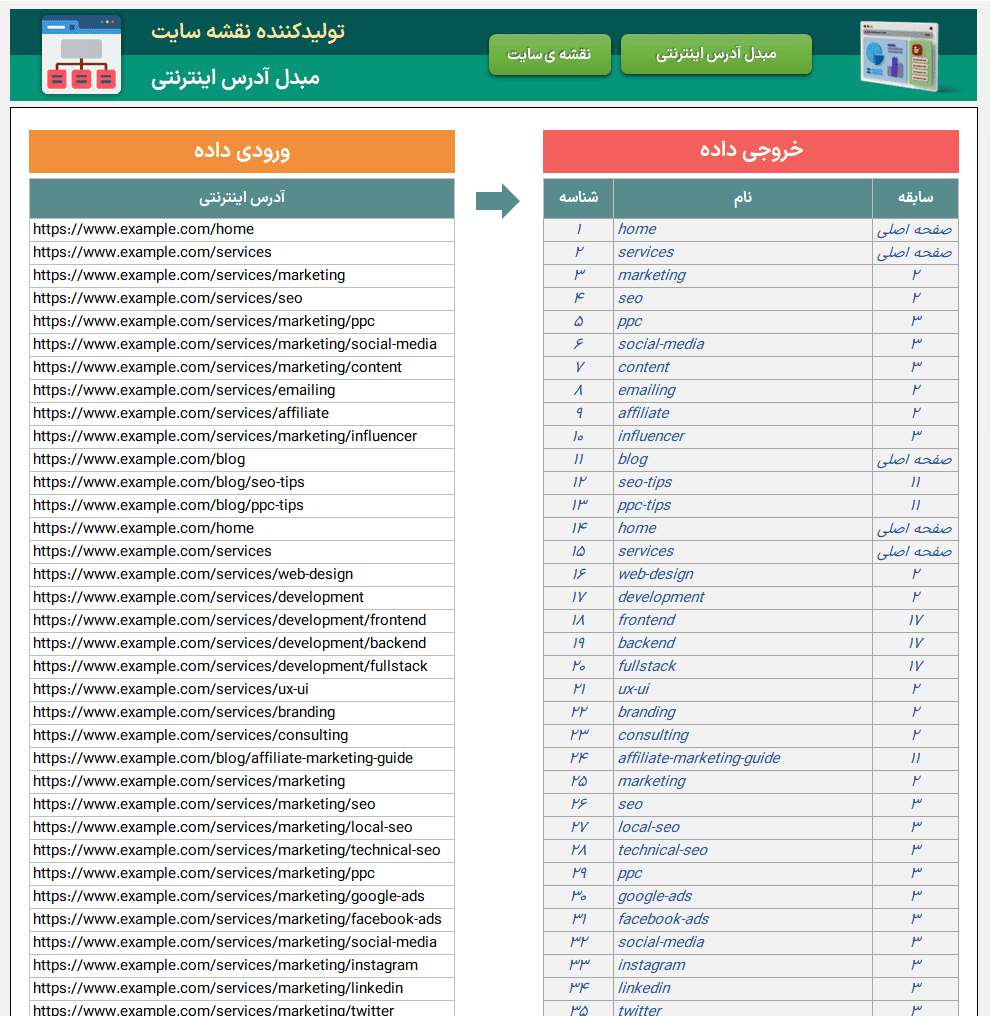
Task: Select URL cell ending marketing/influencer
Action: coord(242,437)
